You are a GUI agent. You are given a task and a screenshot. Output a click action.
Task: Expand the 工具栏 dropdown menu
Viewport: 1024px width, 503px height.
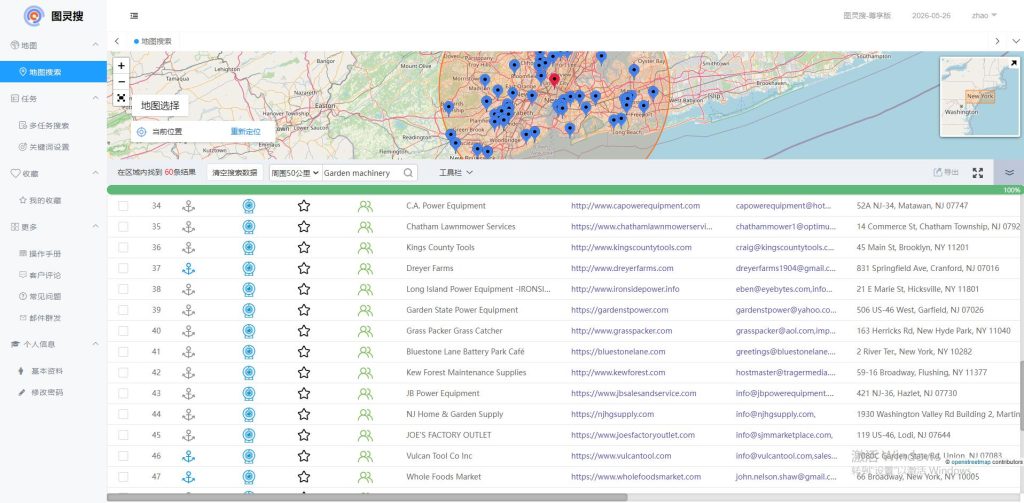click(456, 173)
